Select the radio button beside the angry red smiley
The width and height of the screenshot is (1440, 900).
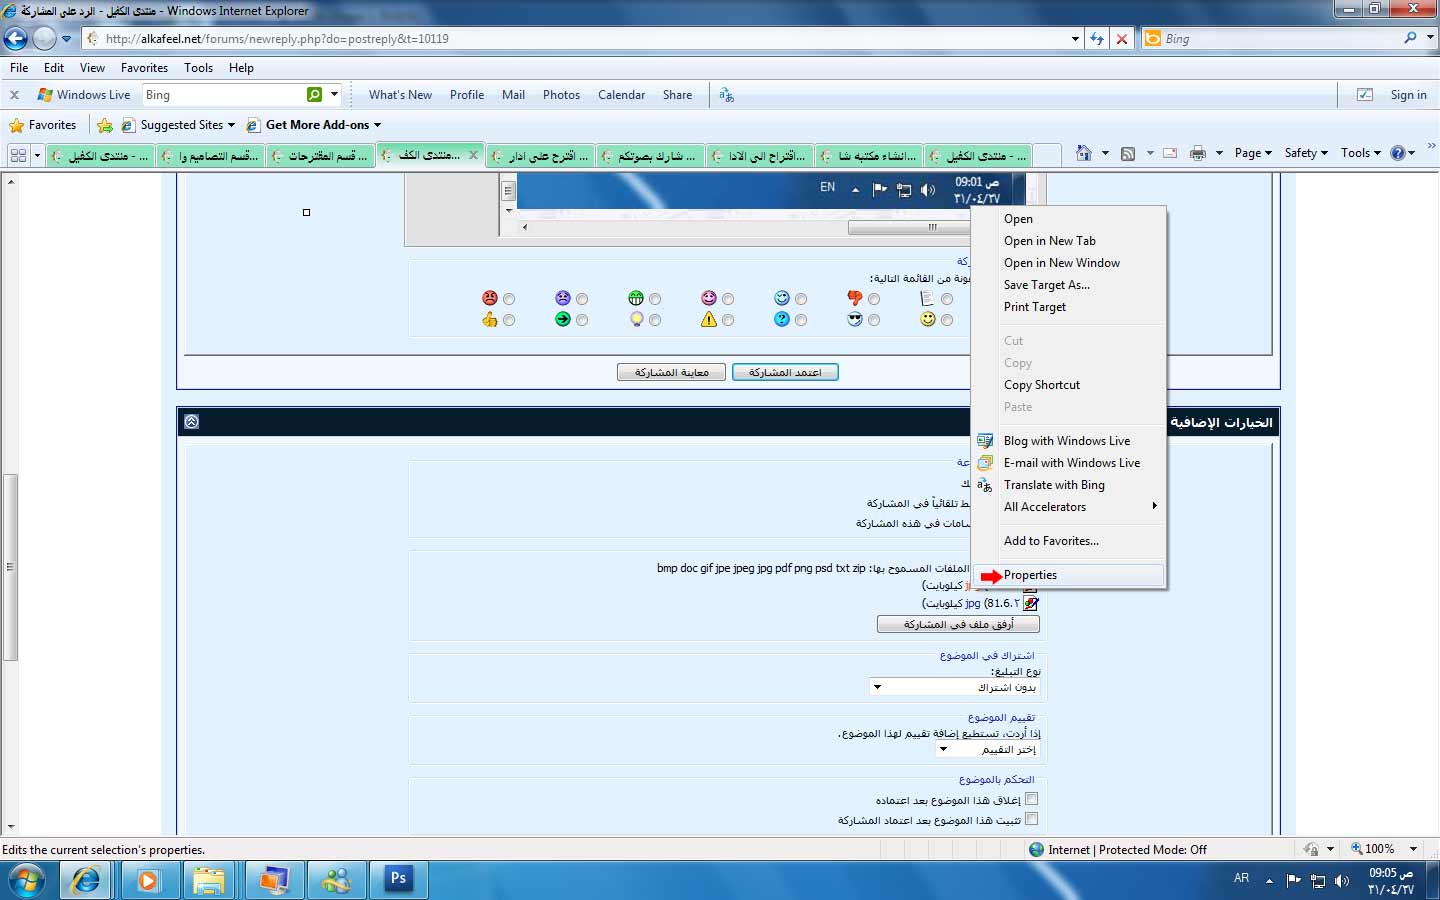click(x=509, y=299)
